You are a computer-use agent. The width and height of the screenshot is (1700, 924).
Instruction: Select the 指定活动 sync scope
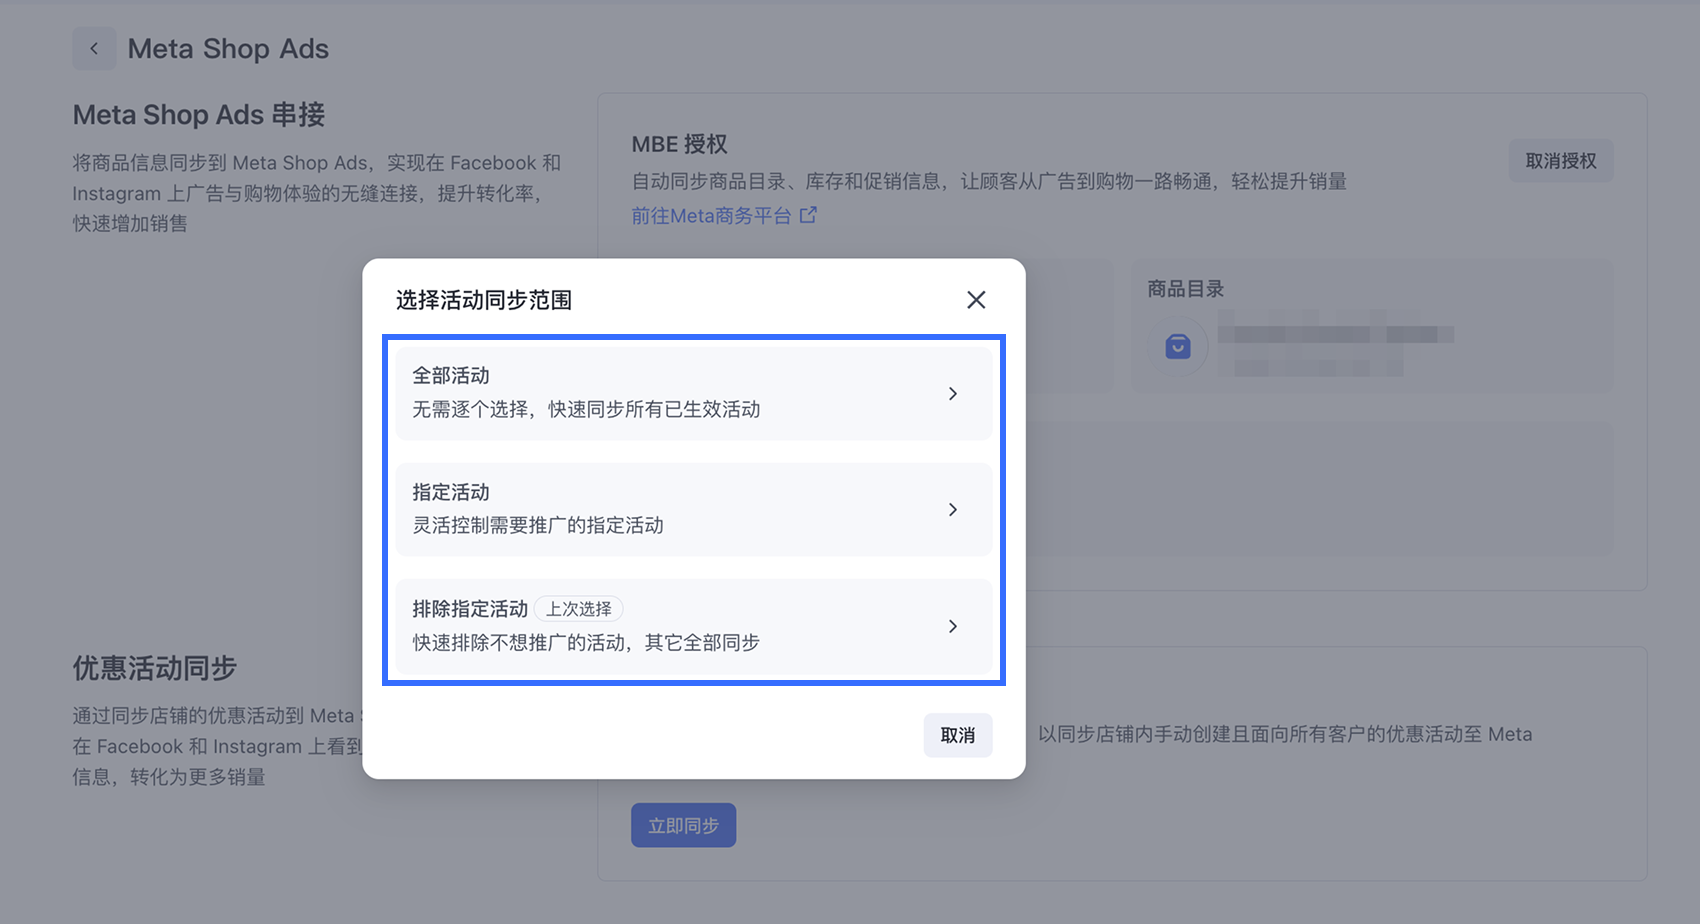click(694, 509)
